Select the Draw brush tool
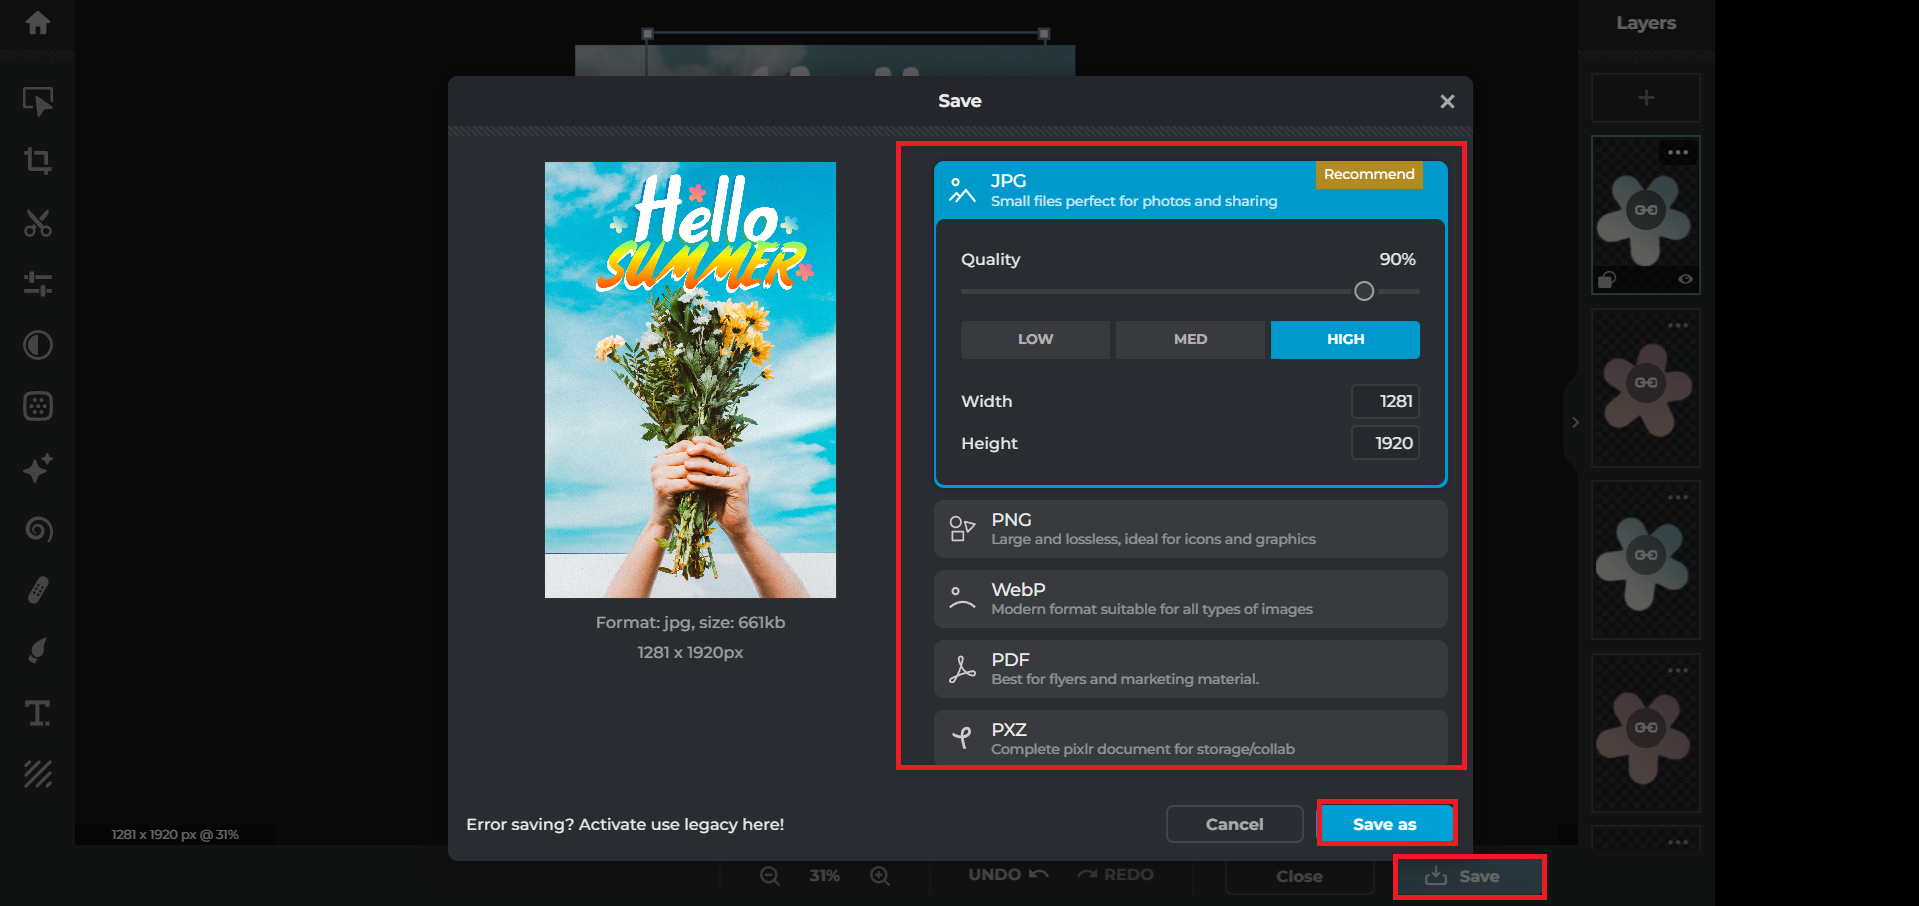The width and height of the screenshot is (1919, 906). [x=38, y=651]
